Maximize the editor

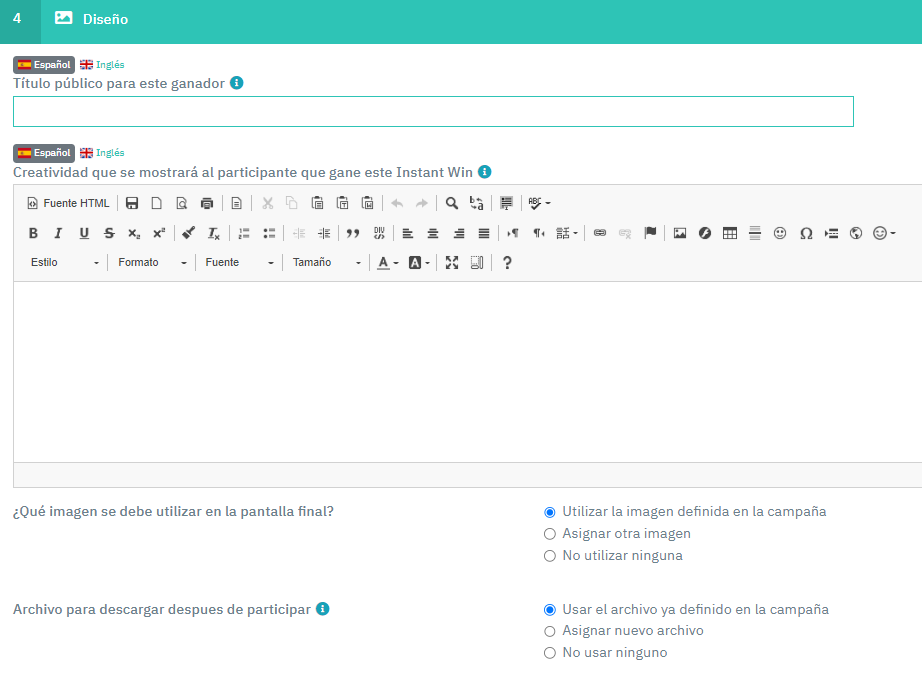(x=452, y=263)
